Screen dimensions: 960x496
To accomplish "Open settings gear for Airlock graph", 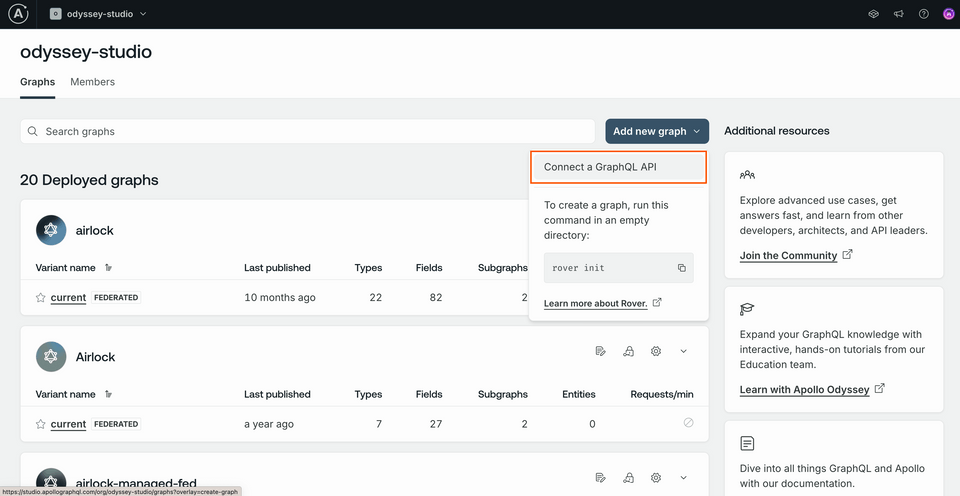I will [x=656, y=351].
